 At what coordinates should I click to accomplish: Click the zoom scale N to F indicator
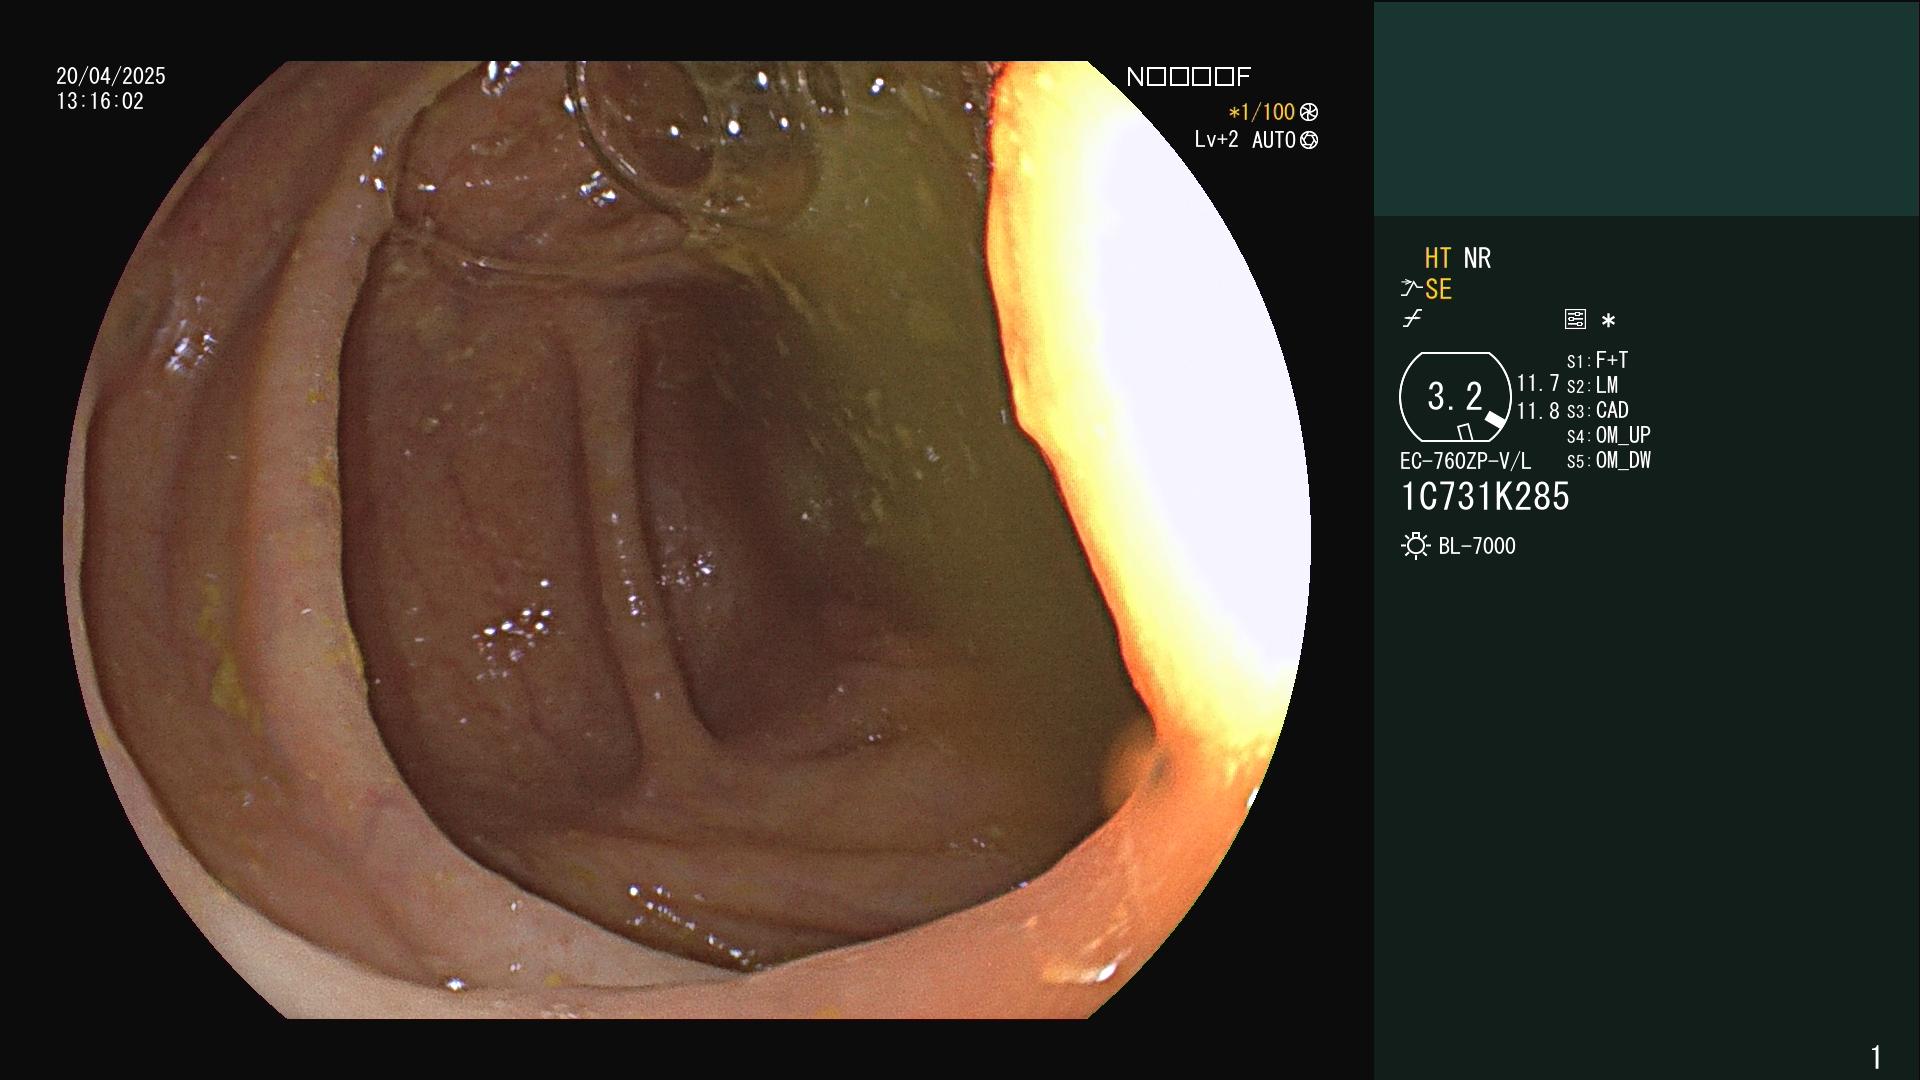click(x=1188, y=77)
